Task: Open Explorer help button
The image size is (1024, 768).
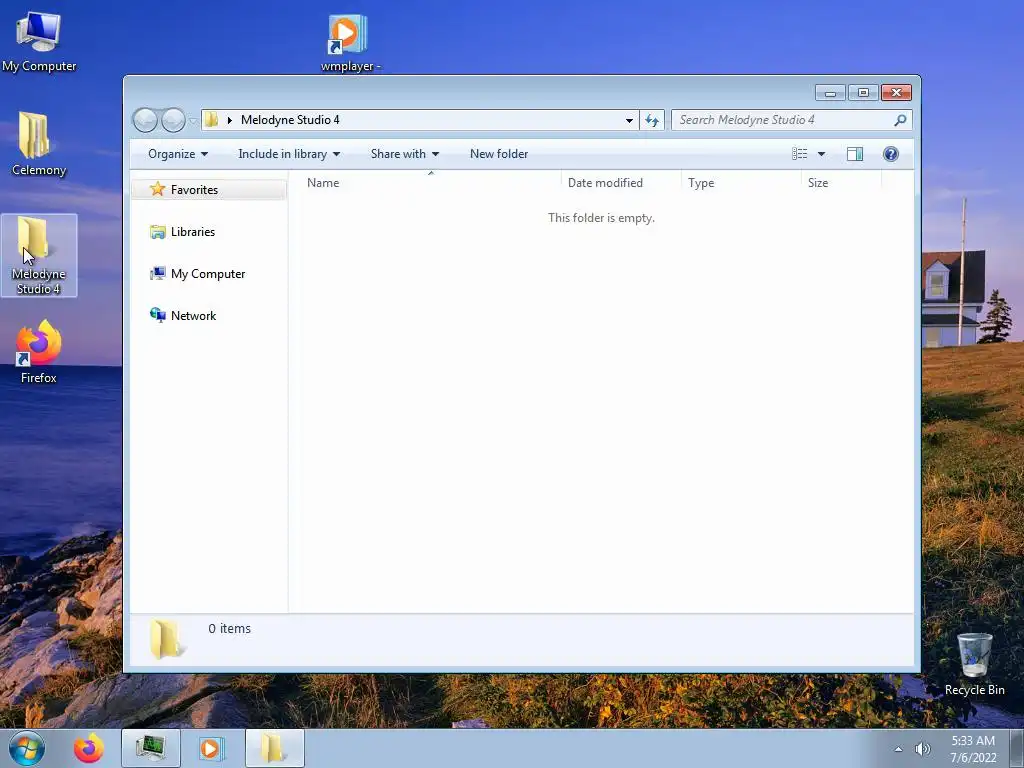Action: tap(890, 154)
